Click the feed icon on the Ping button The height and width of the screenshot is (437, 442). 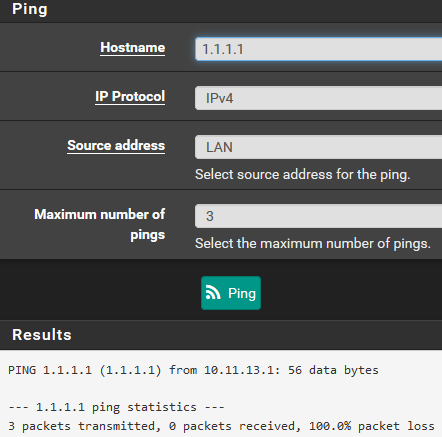[213, 293]
